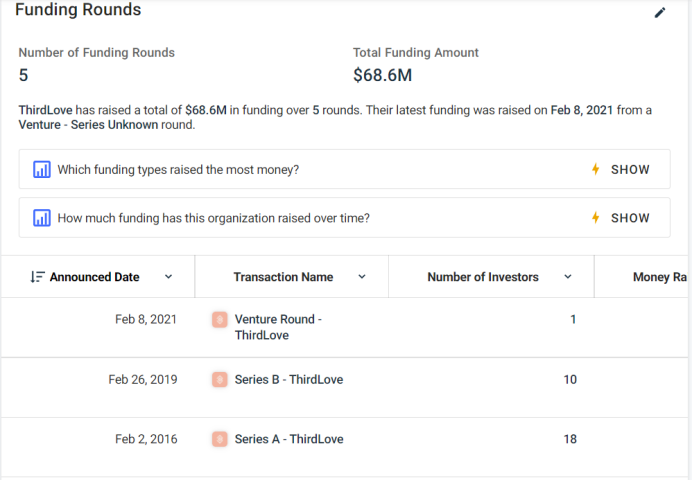This screenshot has width=692, height=481.
Task: Open the Series A - ThirdLove transaction
Action: (289, 439)
